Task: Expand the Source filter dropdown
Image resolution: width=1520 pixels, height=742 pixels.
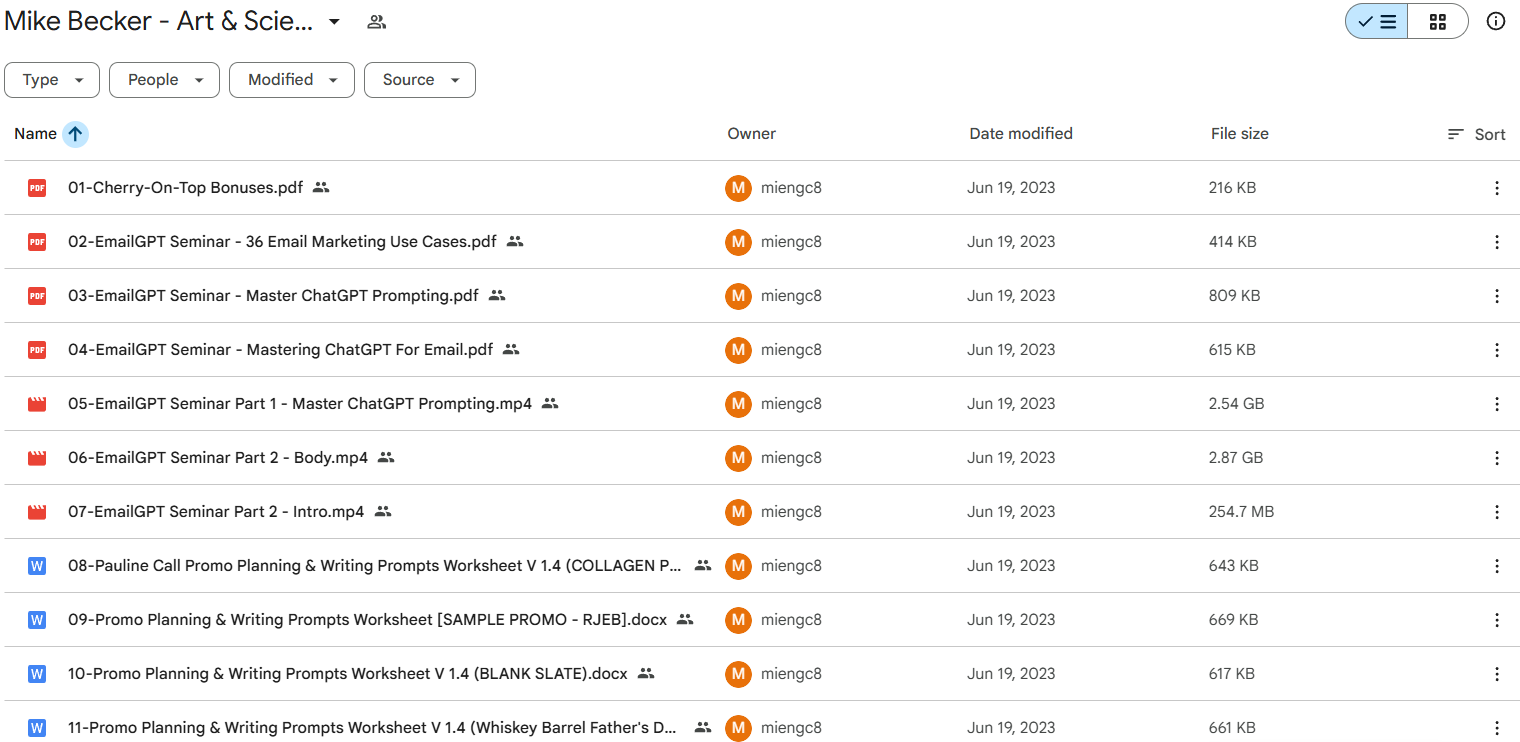Action: 420,80
